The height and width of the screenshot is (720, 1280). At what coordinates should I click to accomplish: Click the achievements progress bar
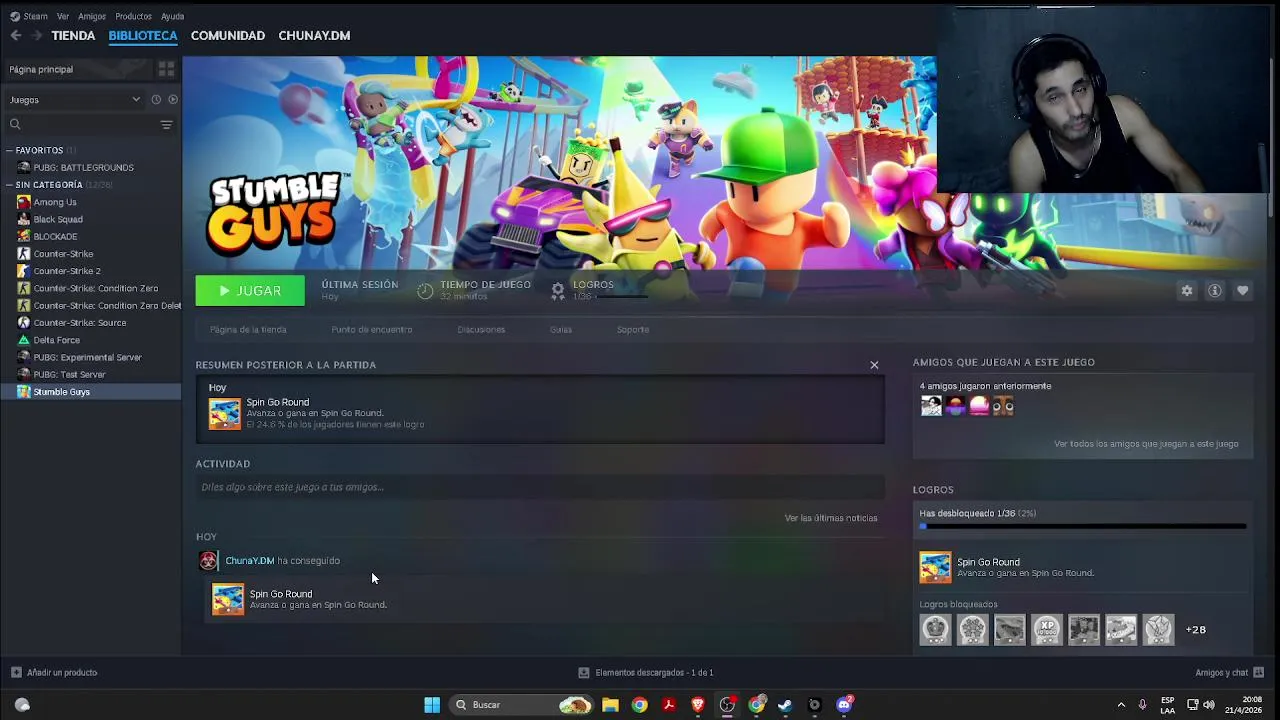tap(1083, 526)
